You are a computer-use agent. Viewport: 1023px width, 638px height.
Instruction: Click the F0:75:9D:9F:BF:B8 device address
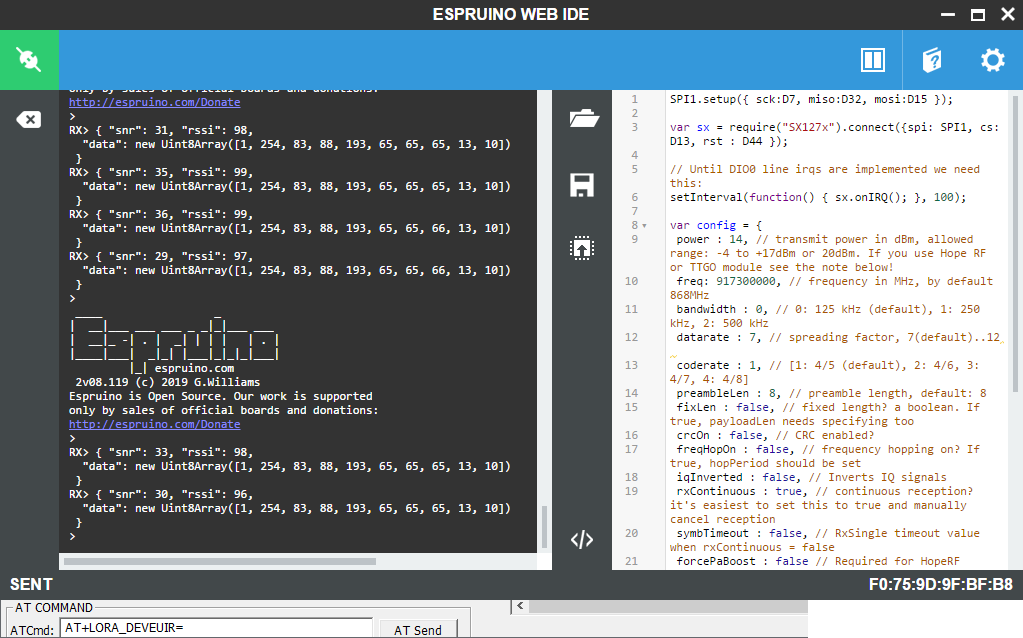[941, 585]
